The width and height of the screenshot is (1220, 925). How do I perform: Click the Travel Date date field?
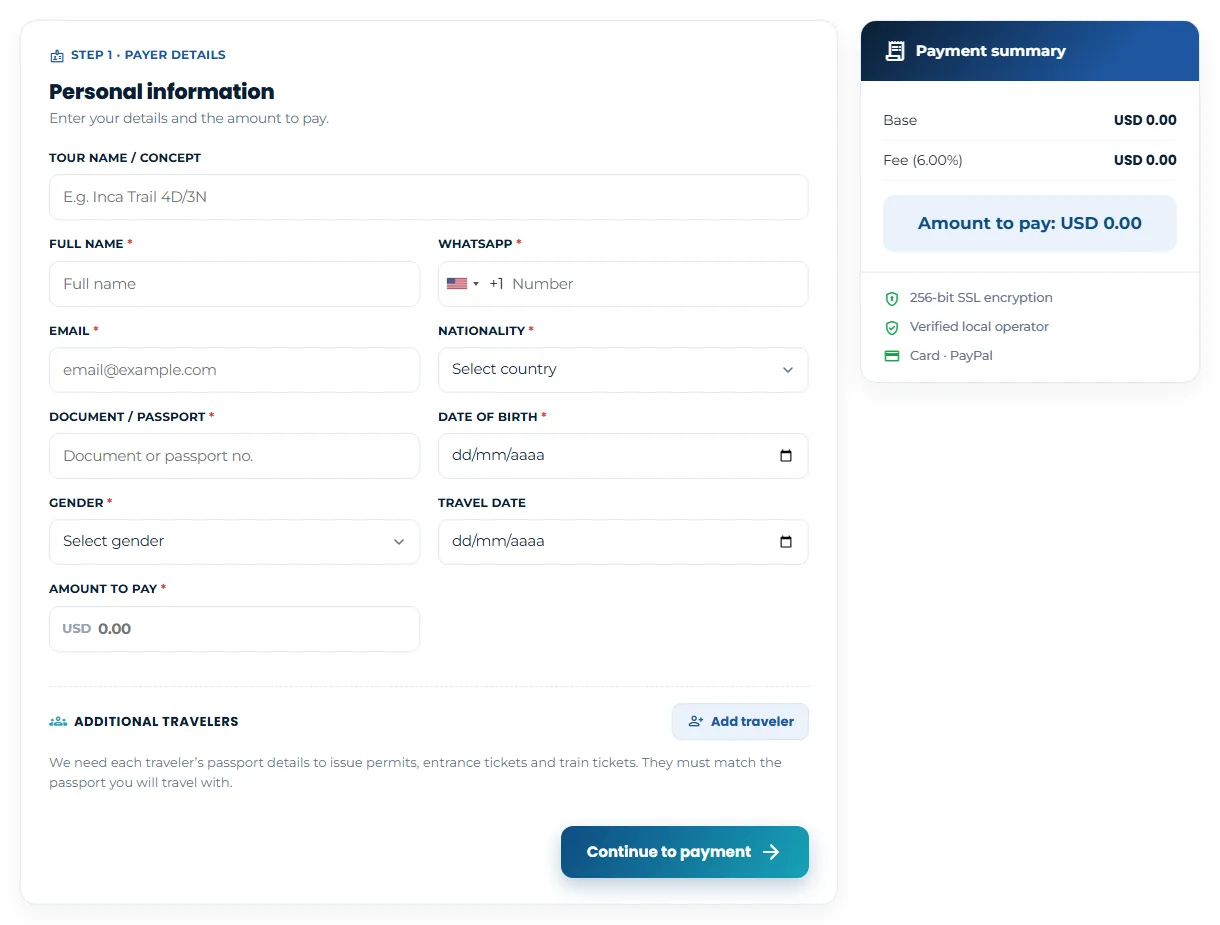coord(623,542)
